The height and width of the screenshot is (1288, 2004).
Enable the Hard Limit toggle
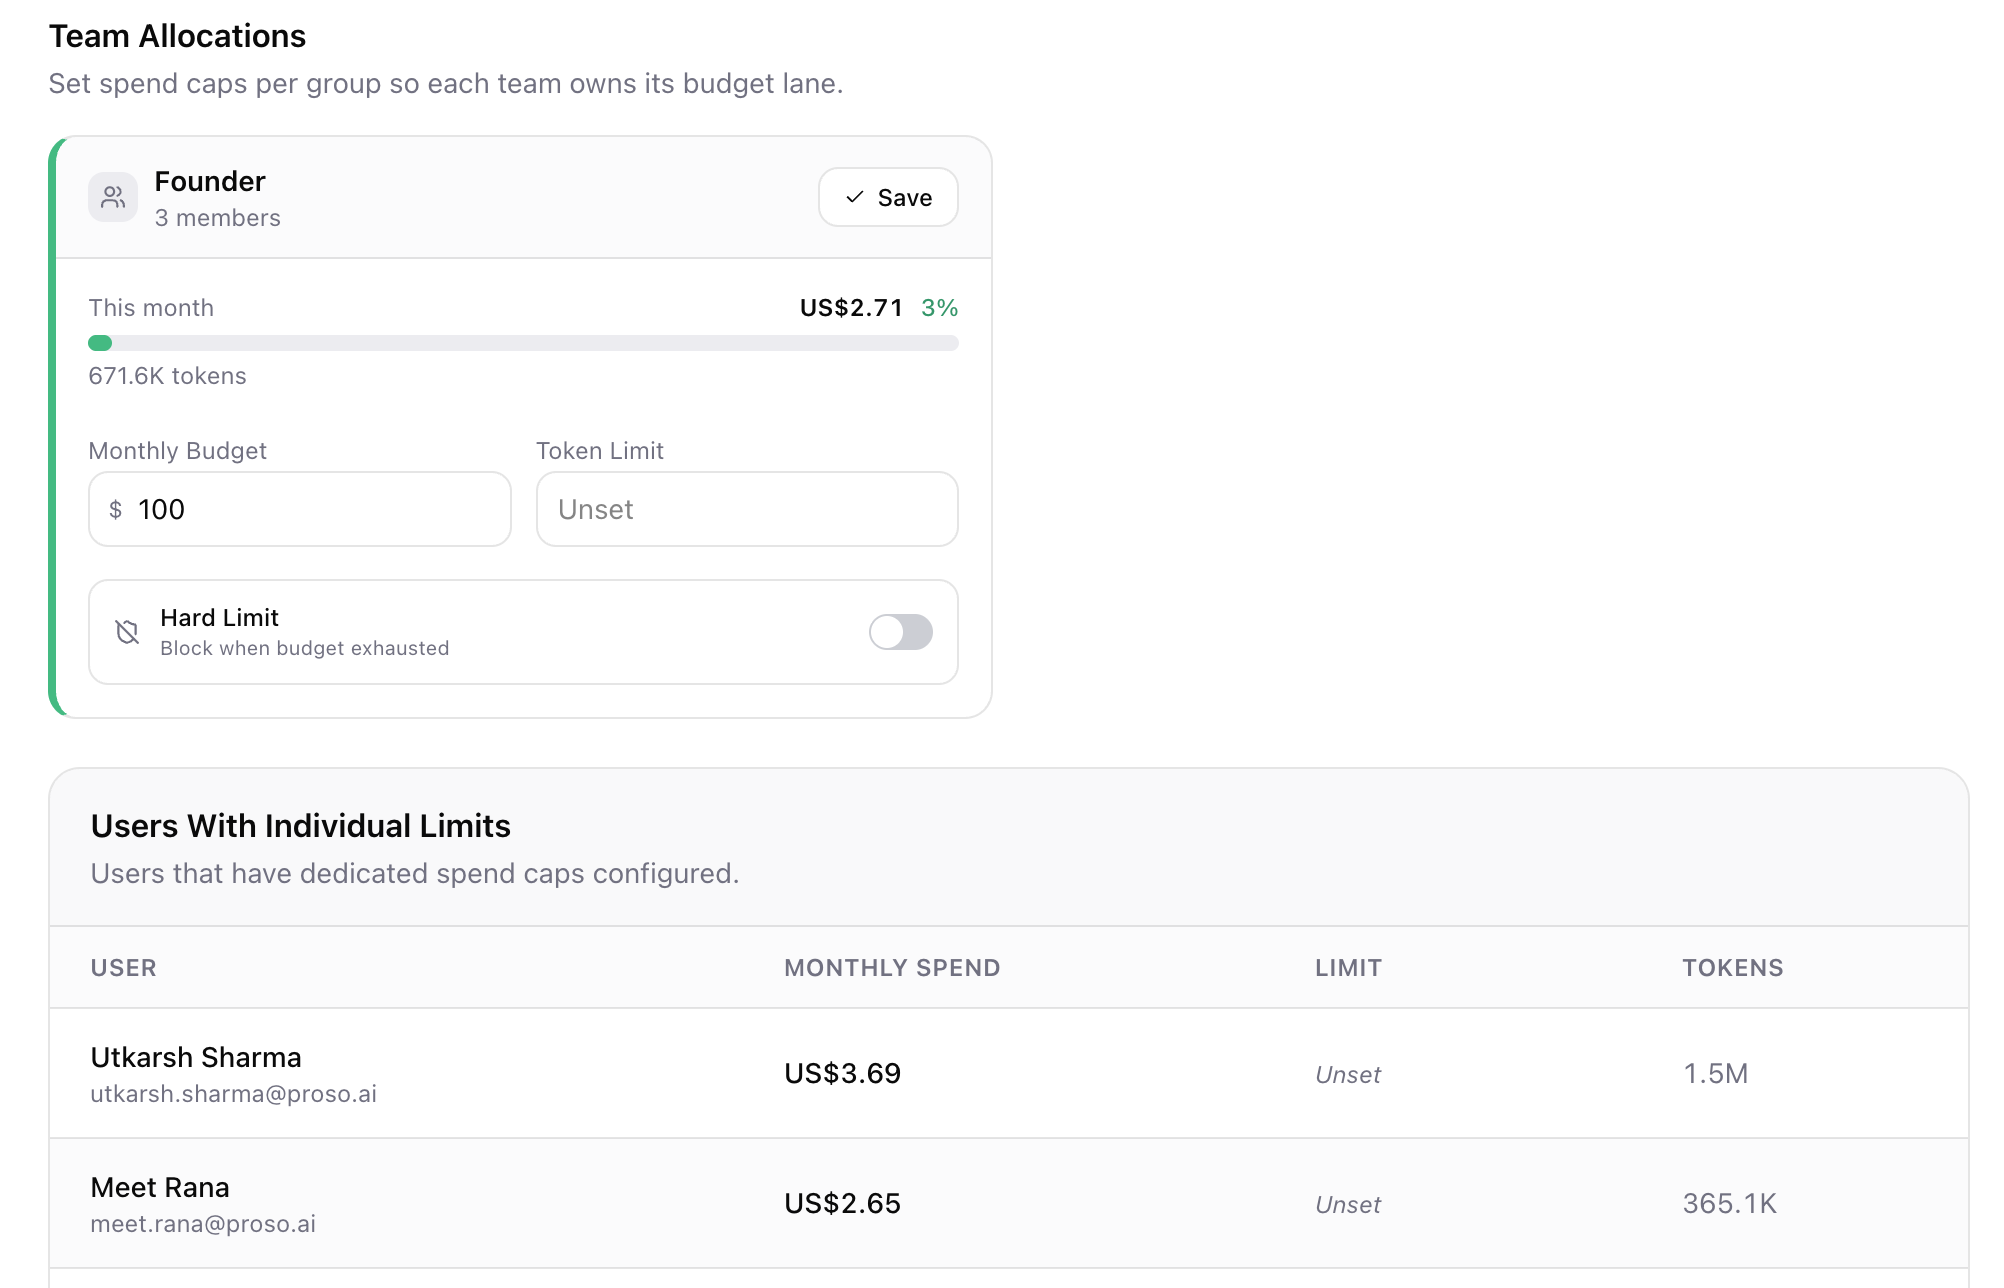pyautogui.click(x=901, y=632)
